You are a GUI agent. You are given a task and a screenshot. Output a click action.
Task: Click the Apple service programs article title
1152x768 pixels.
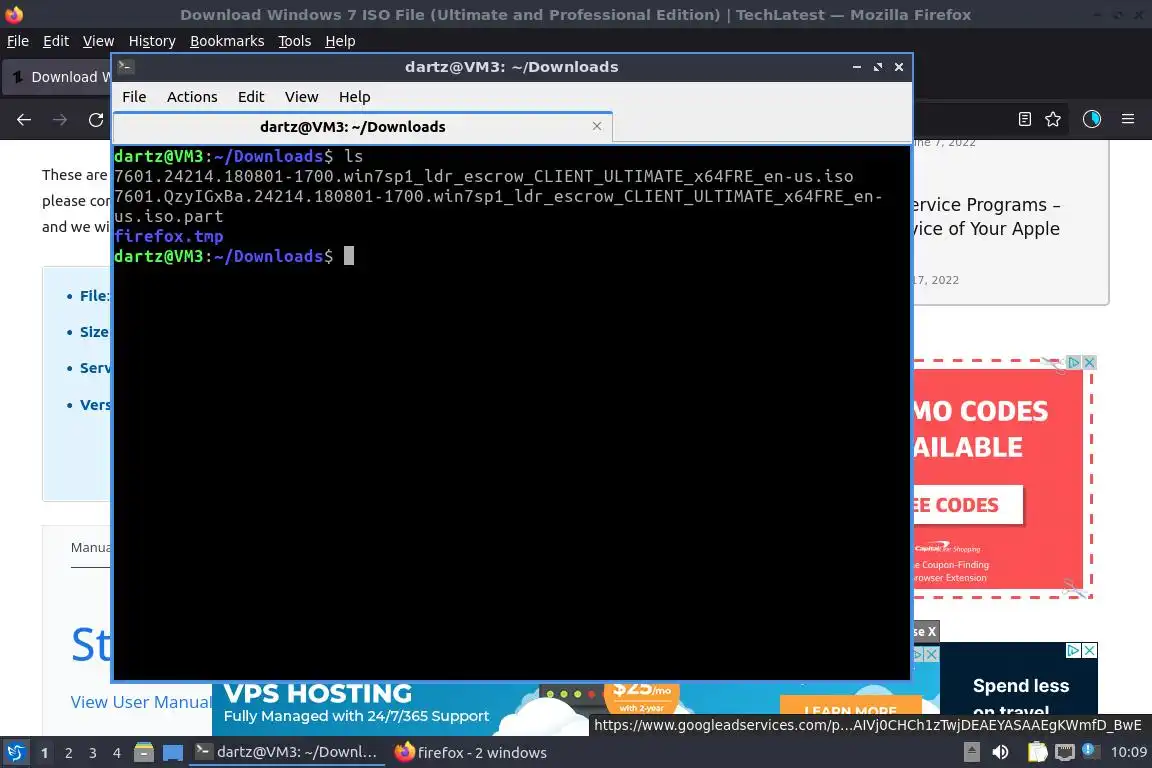click(x=985, y=217)
